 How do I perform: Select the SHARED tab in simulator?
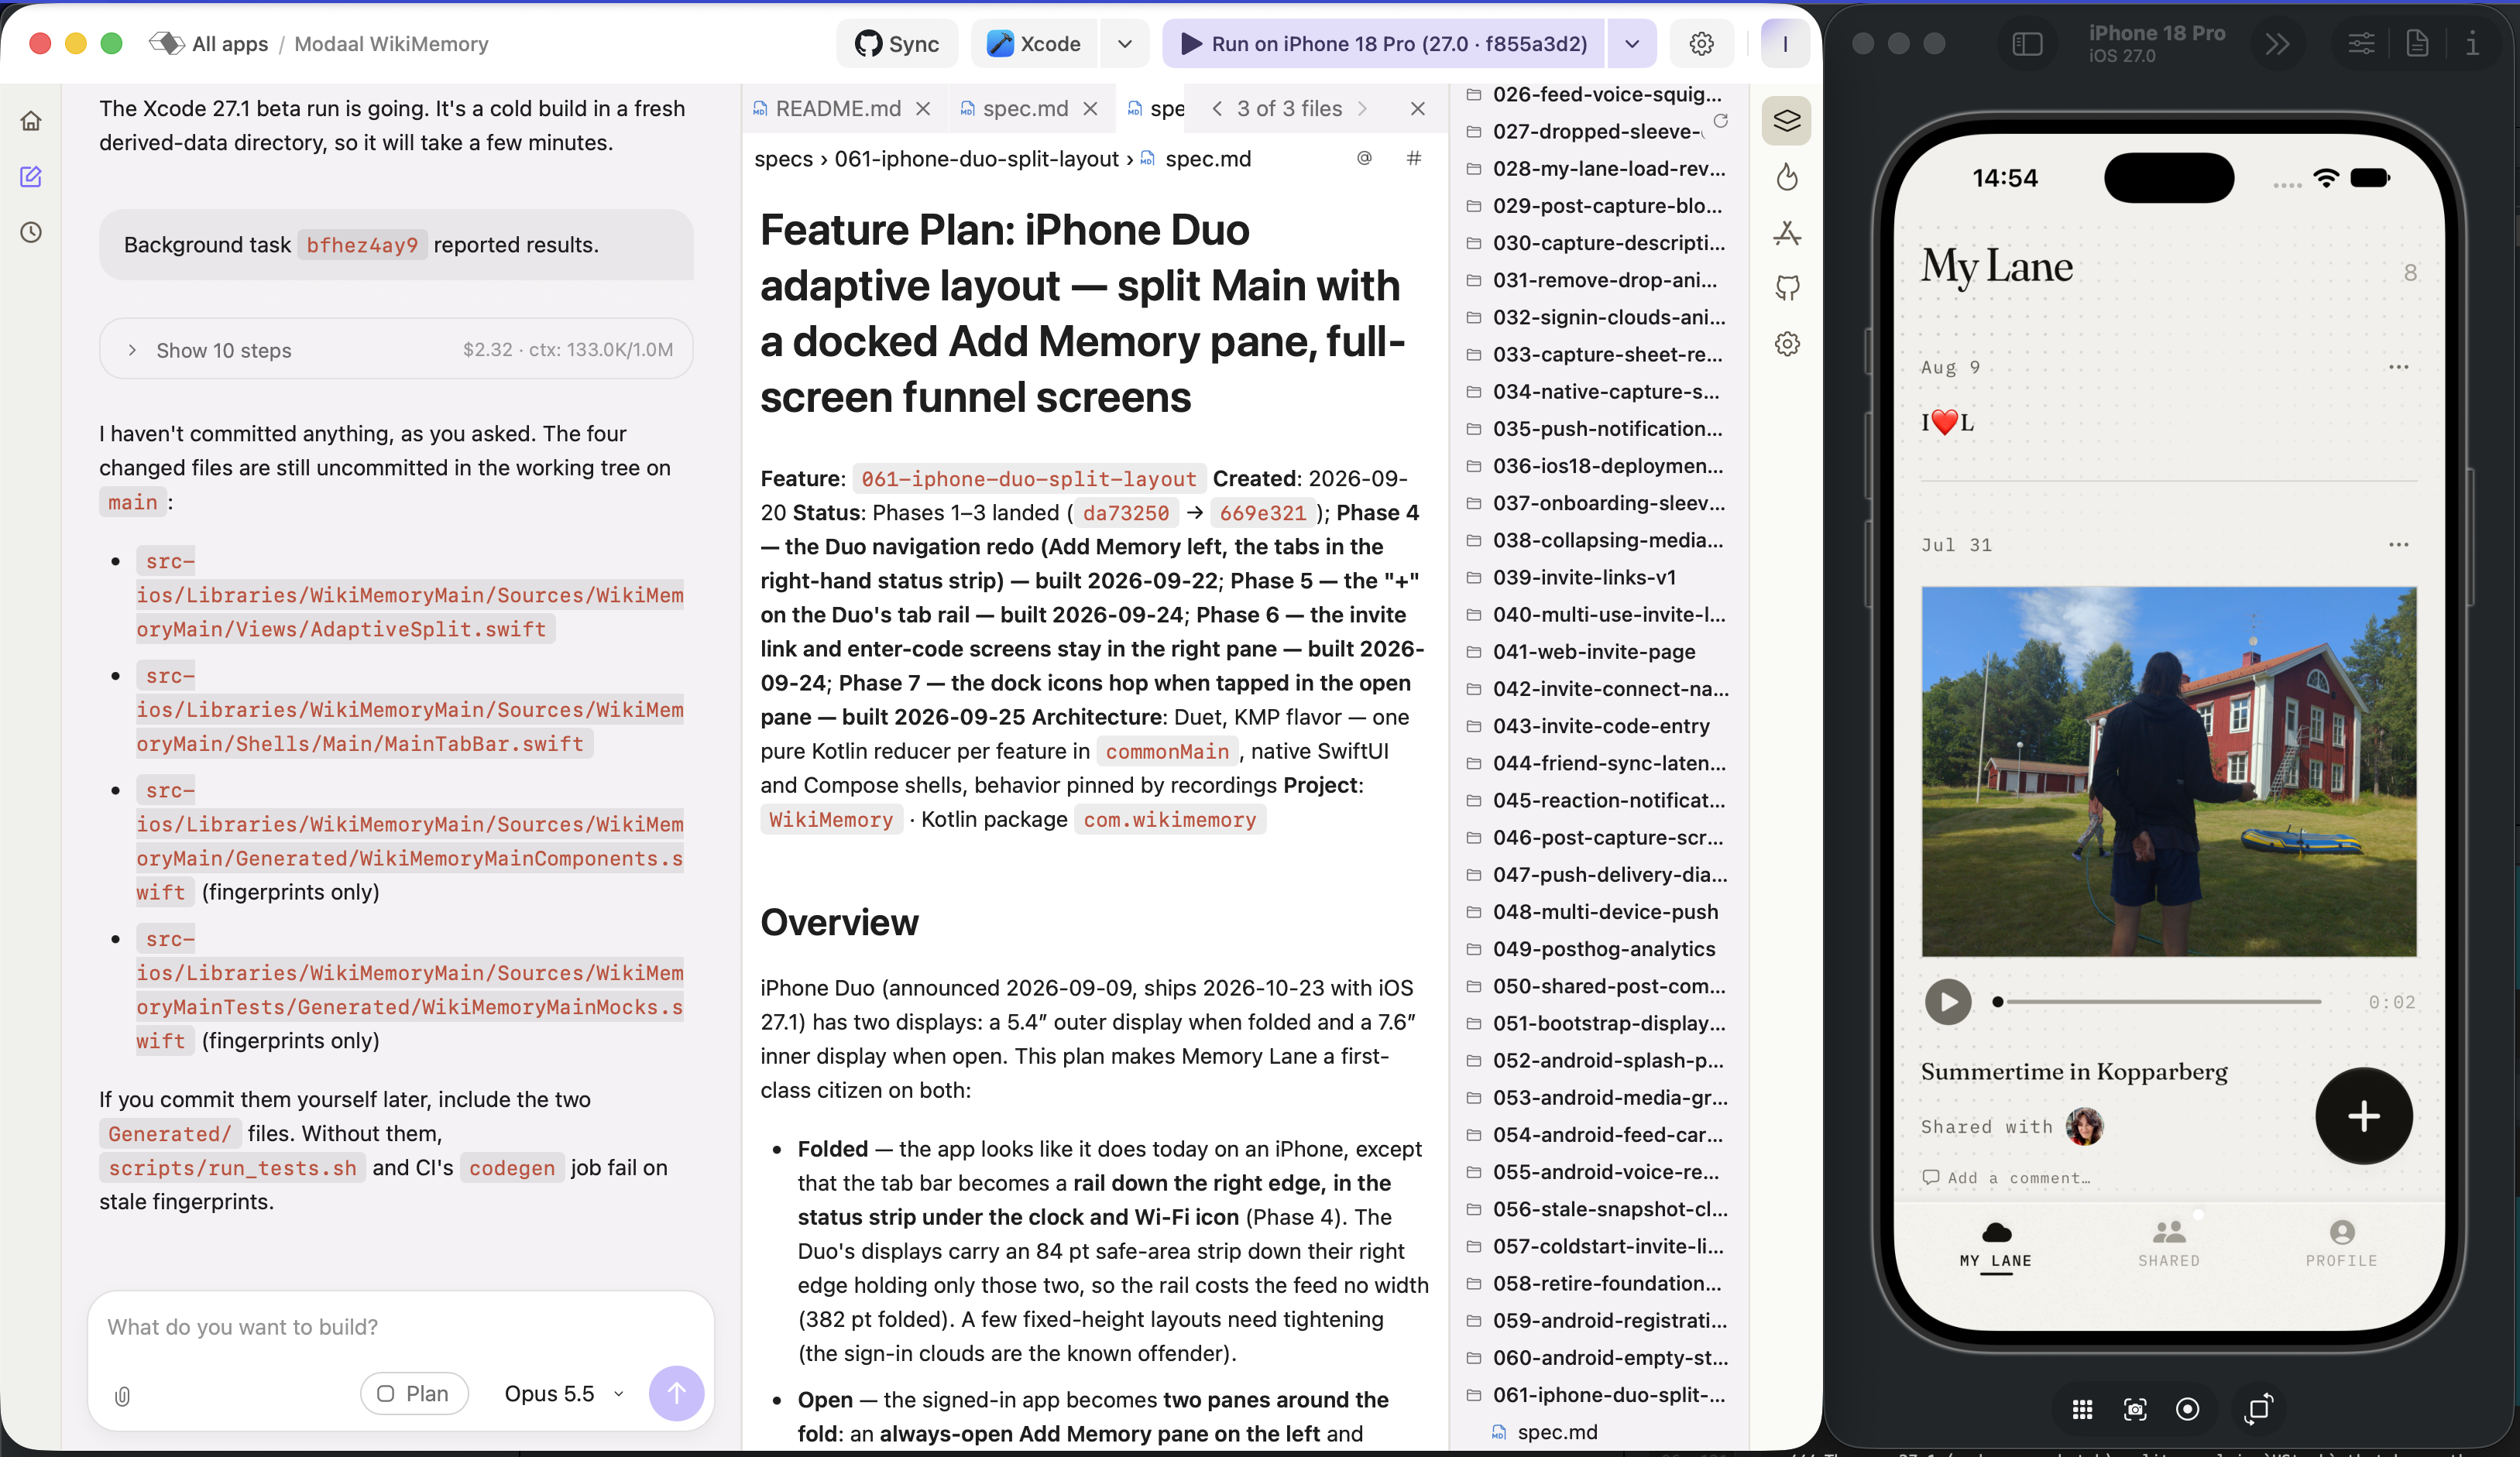click(2168, 1244)
